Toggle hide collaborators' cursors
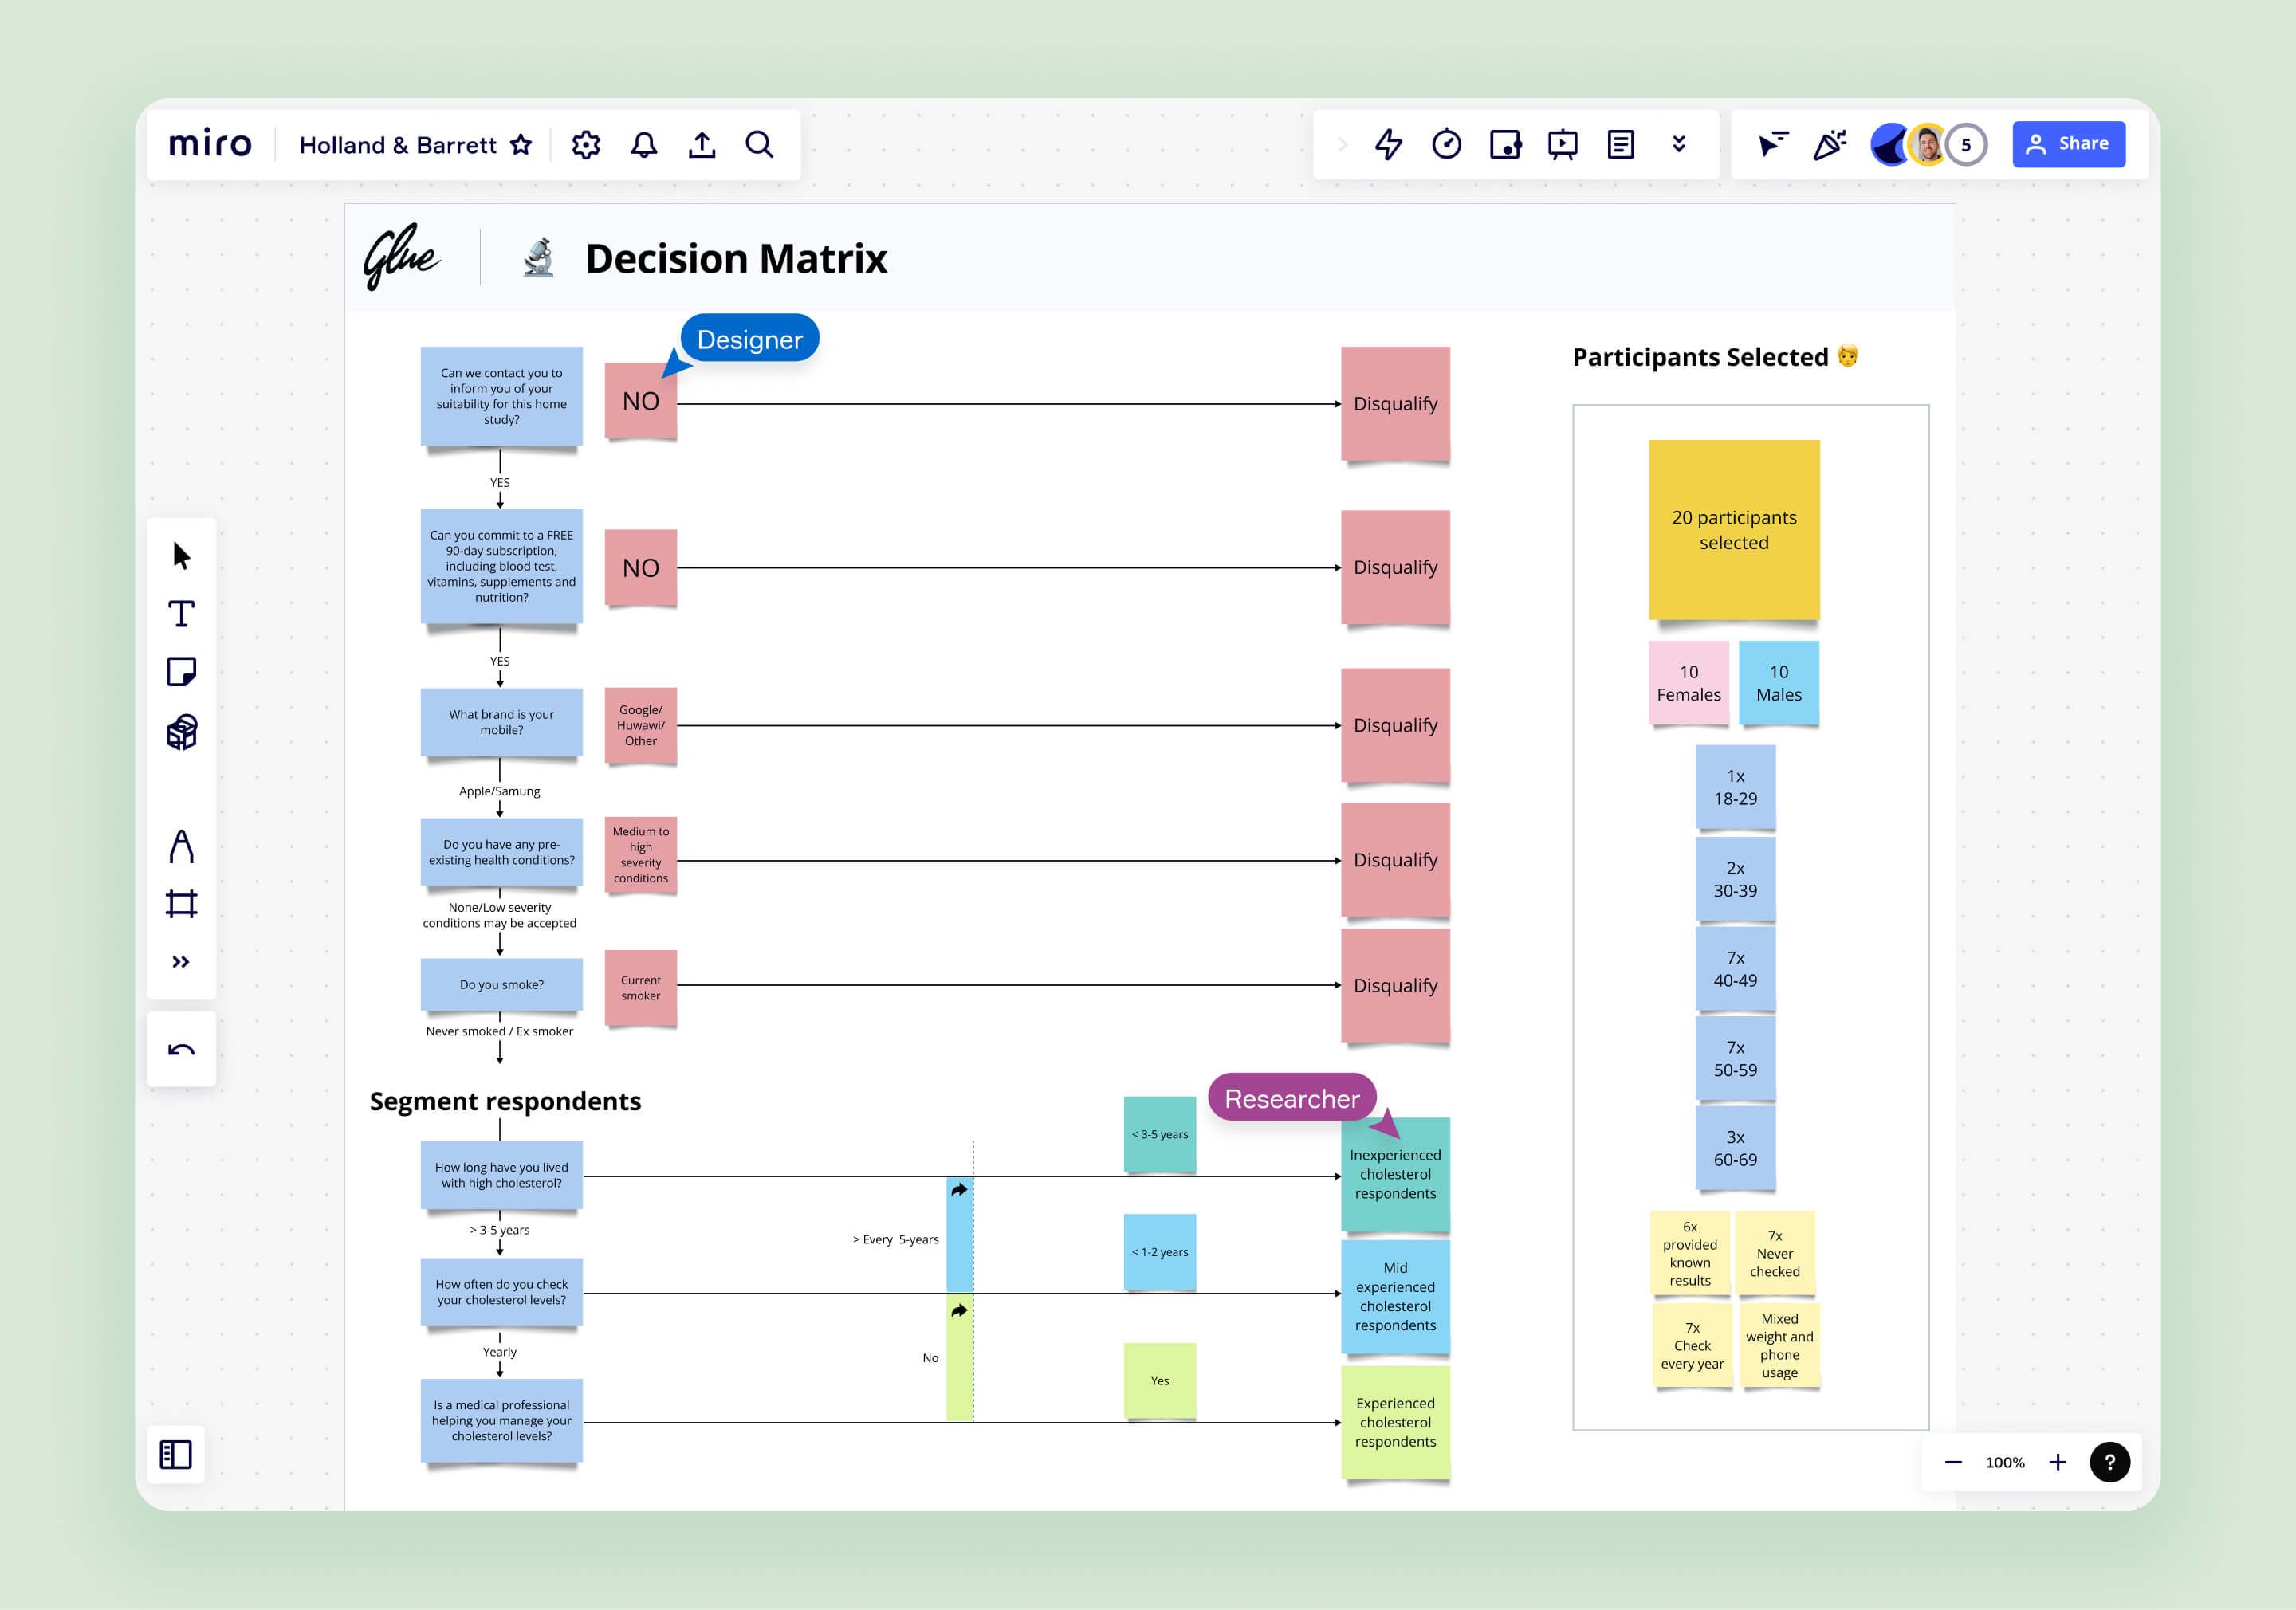The width and height of the screenshot is (2296, 1610). [1772, 145]
